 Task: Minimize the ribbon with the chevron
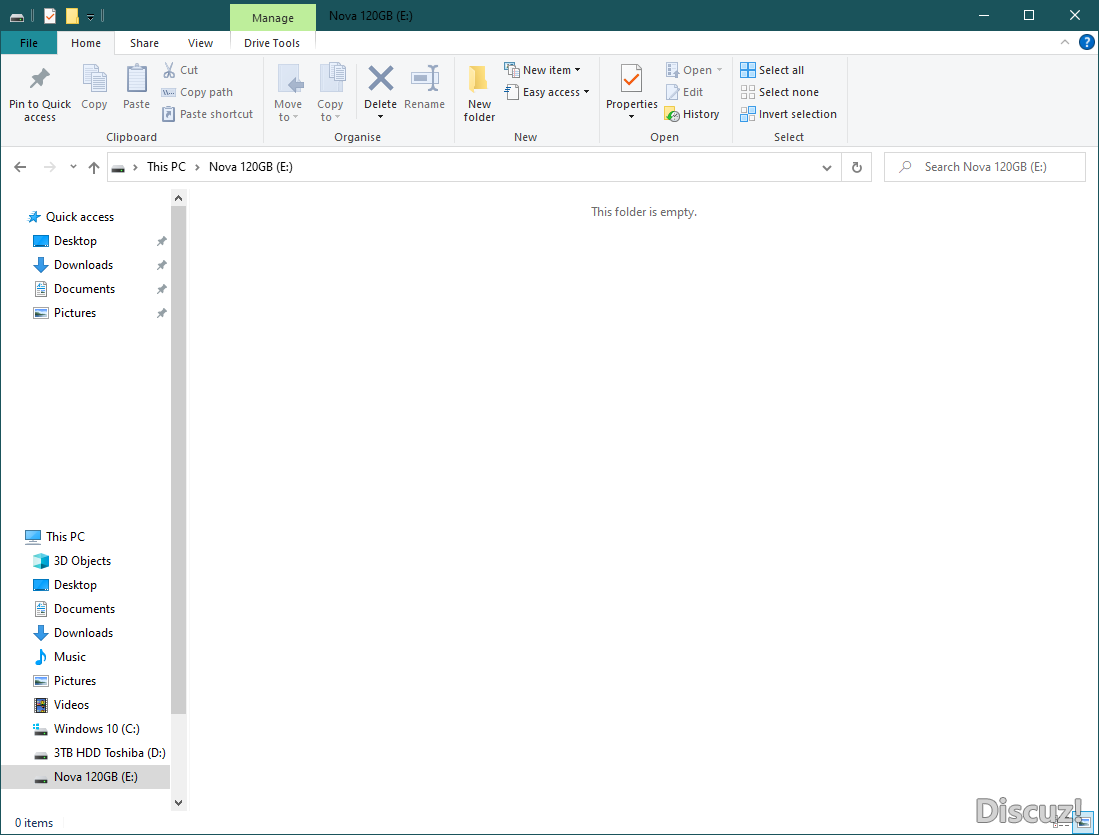[x=1065, y=43]
